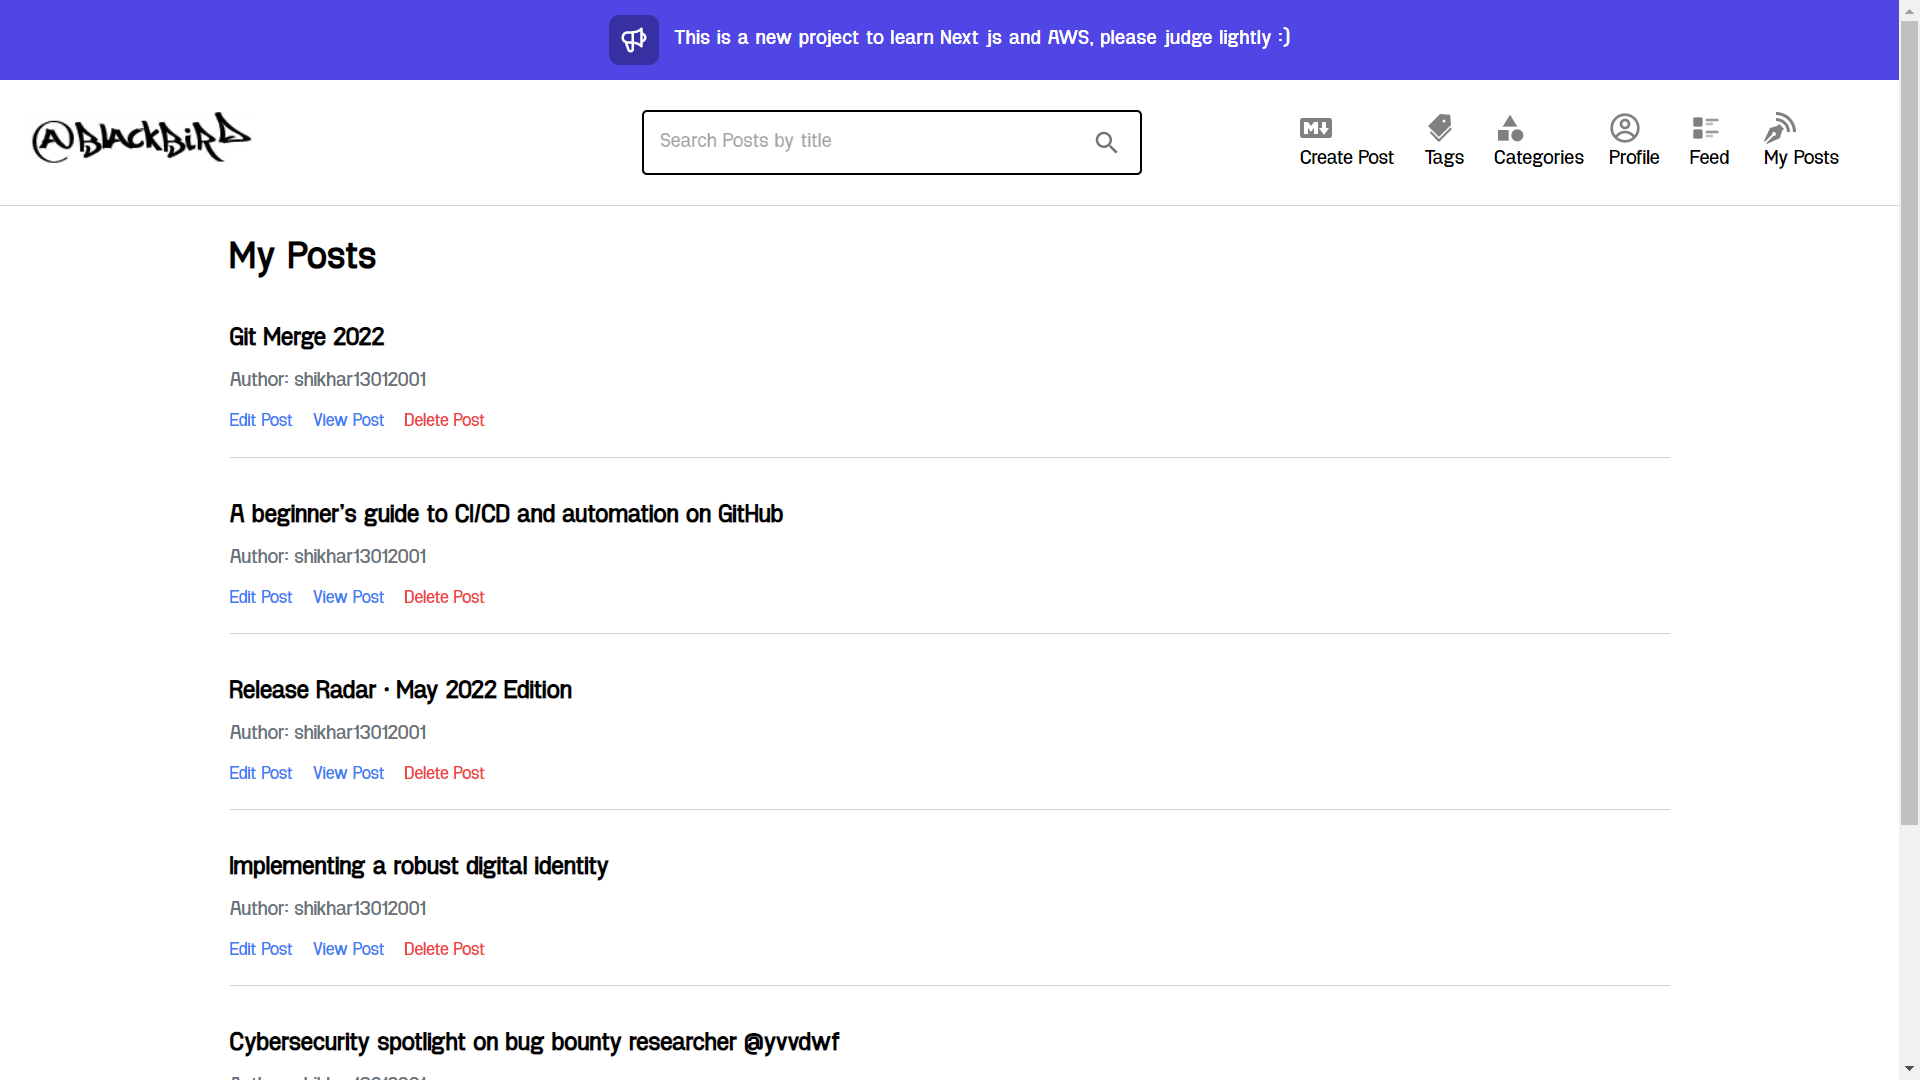Edit the Git Merge 2022 post

pyautogui.click(x=260, y=420)
